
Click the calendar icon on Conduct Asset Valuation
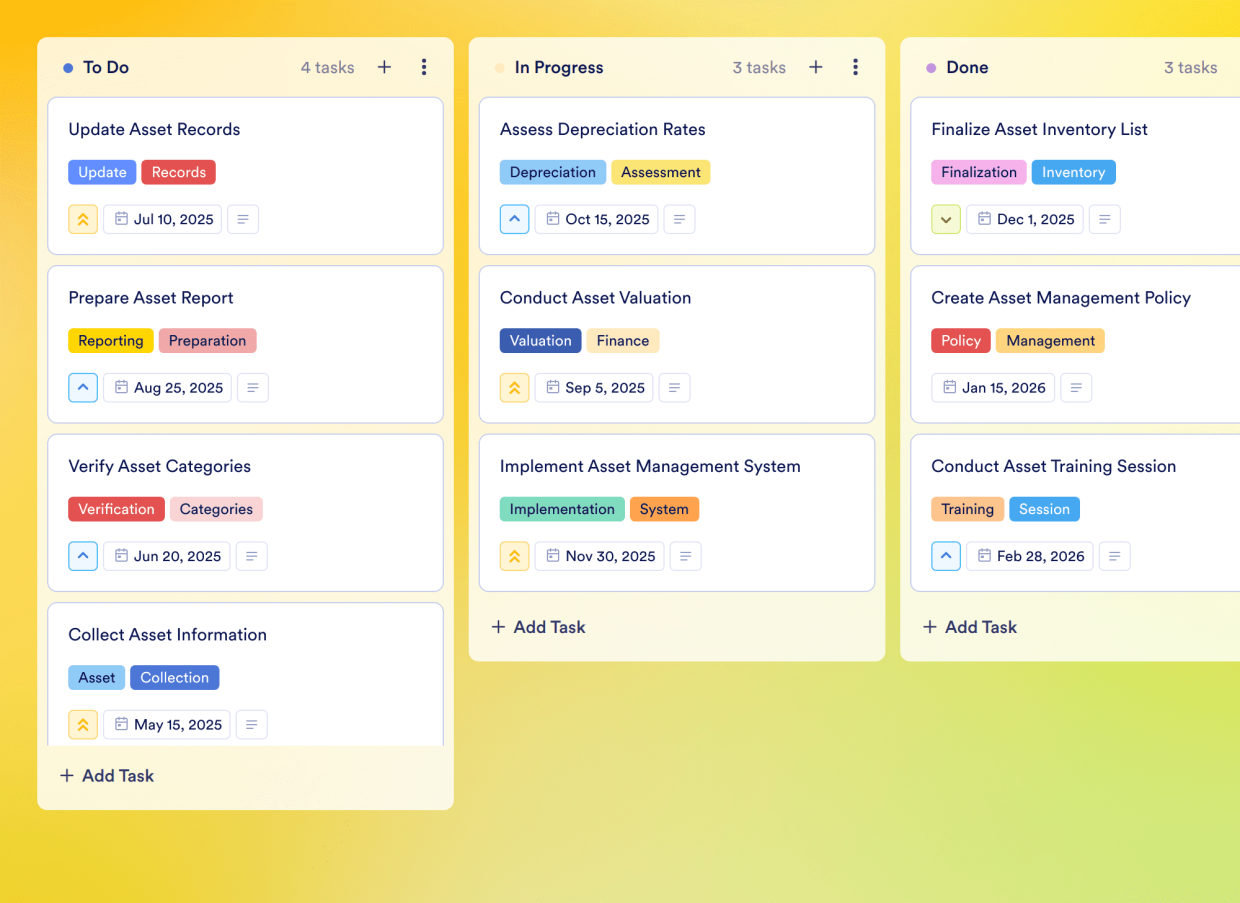point(554,387)
